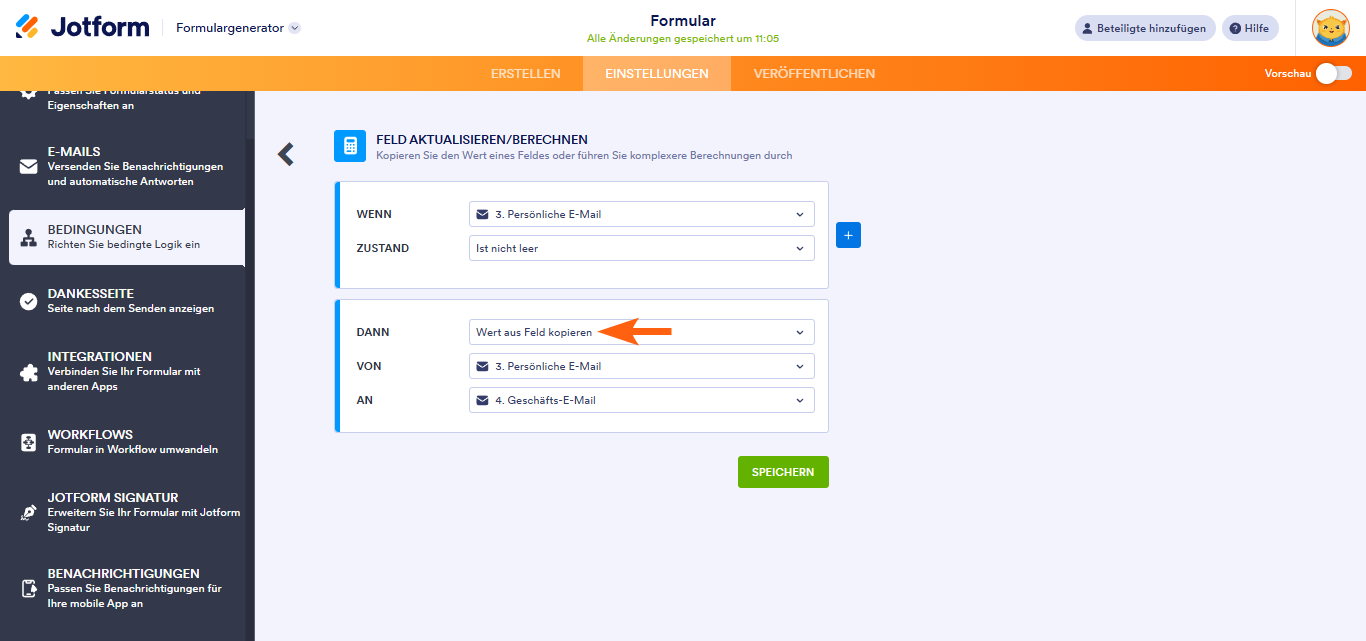1366x641 pixels.
Task: Click the Dankesseite checkmark icon
Action: (x=29, y=301)
